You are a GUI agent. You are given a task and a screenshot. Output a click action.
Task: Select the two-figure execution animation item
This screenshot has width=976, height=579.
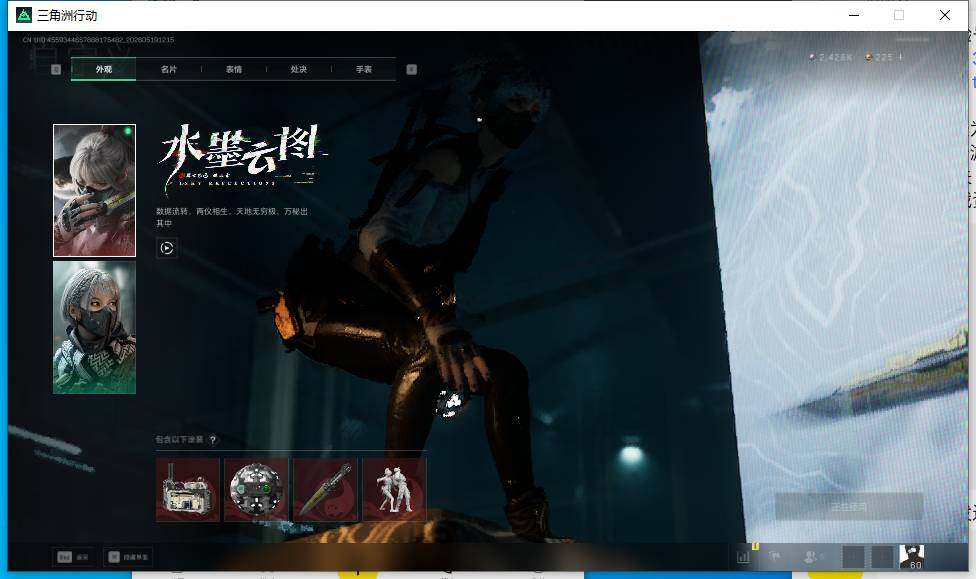pyautogui.click(x=394, y=490)
